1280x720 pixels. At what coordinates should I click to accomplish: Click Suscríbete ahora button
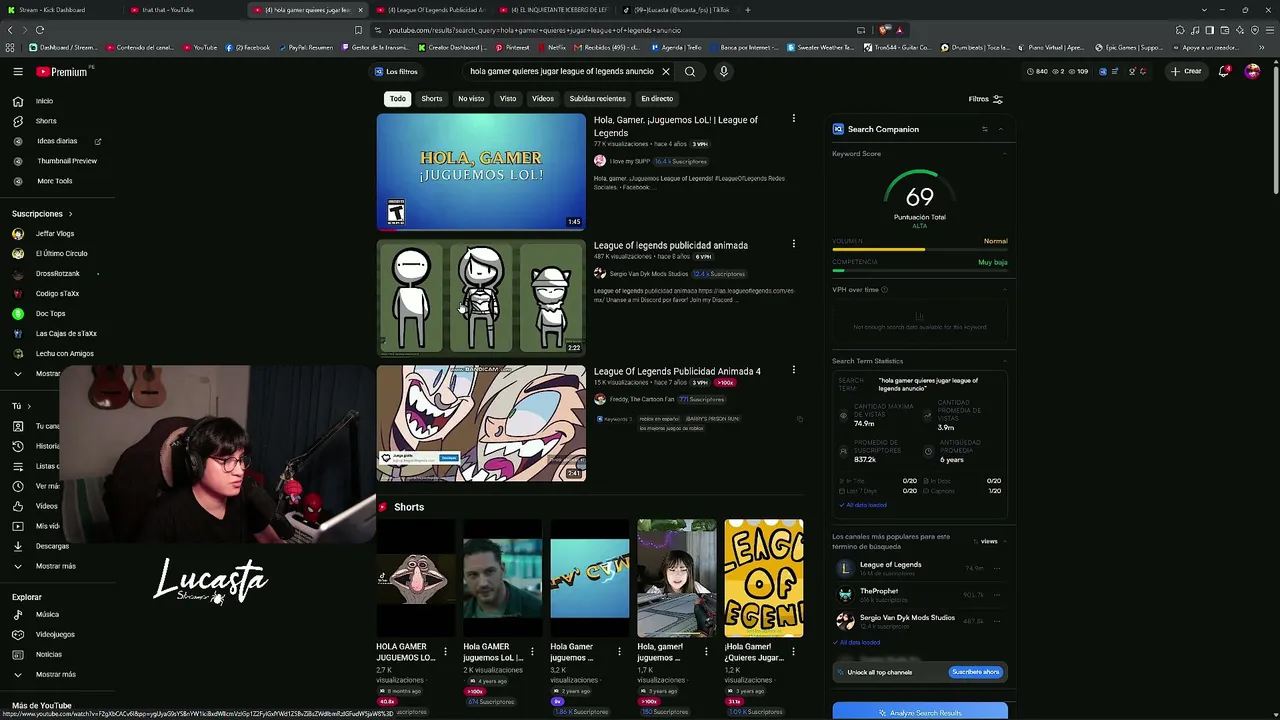[975, 672]
